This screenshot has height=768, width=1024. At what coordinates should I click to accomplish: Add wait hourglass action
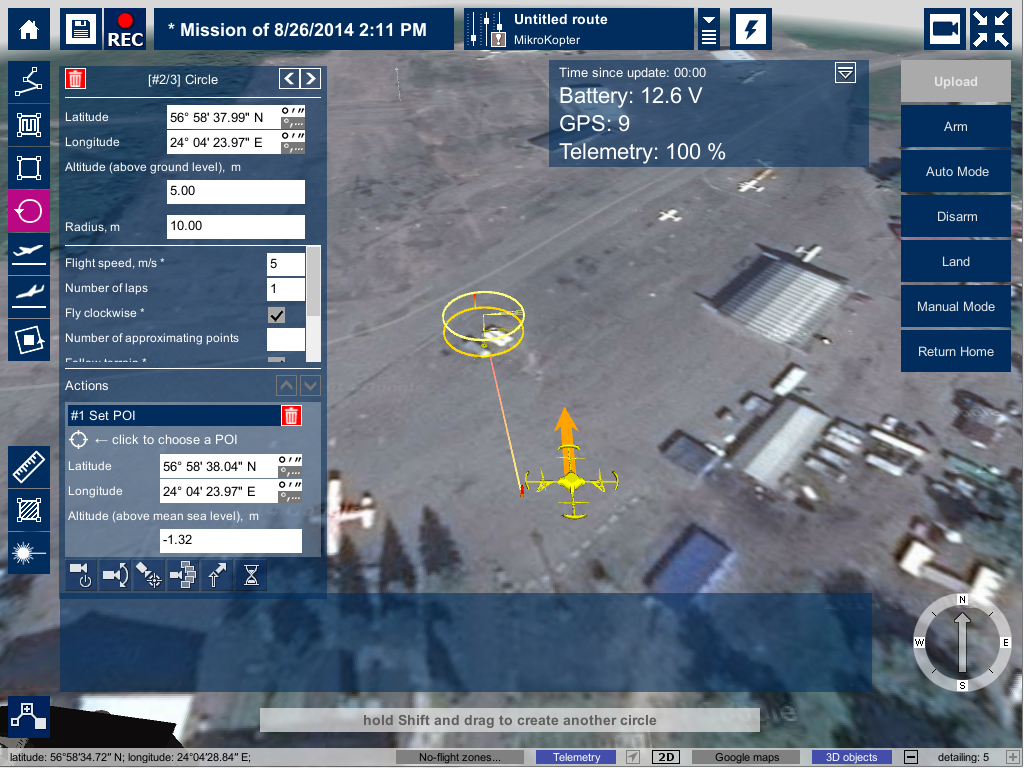(251, 575)
